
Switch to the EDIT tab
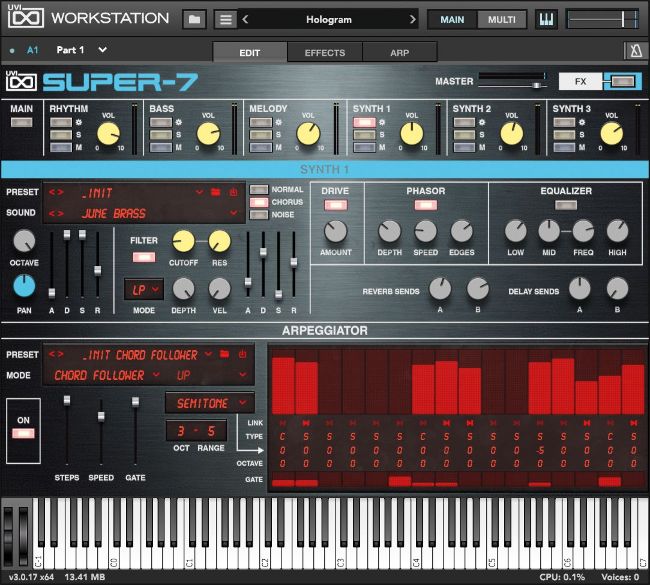[x=250, y=53]
